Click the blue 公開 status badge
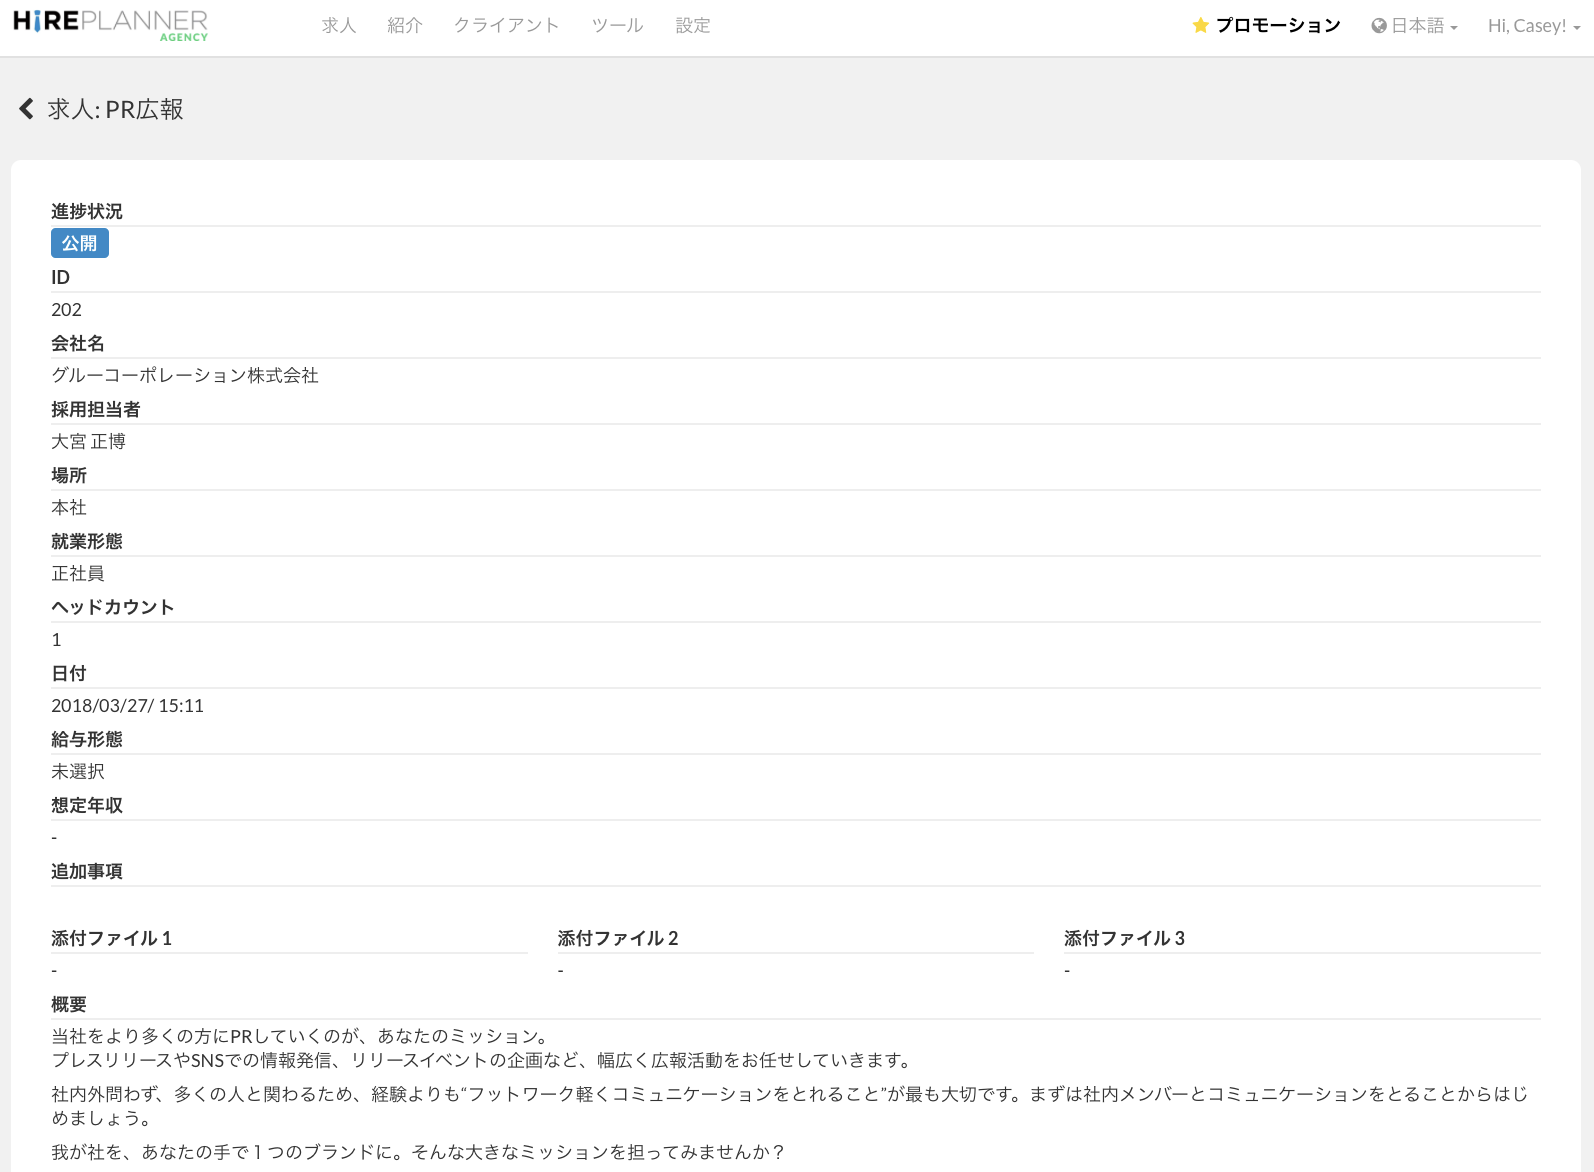This screenshot has width=1594, height=1172. [x=80, y=243]
